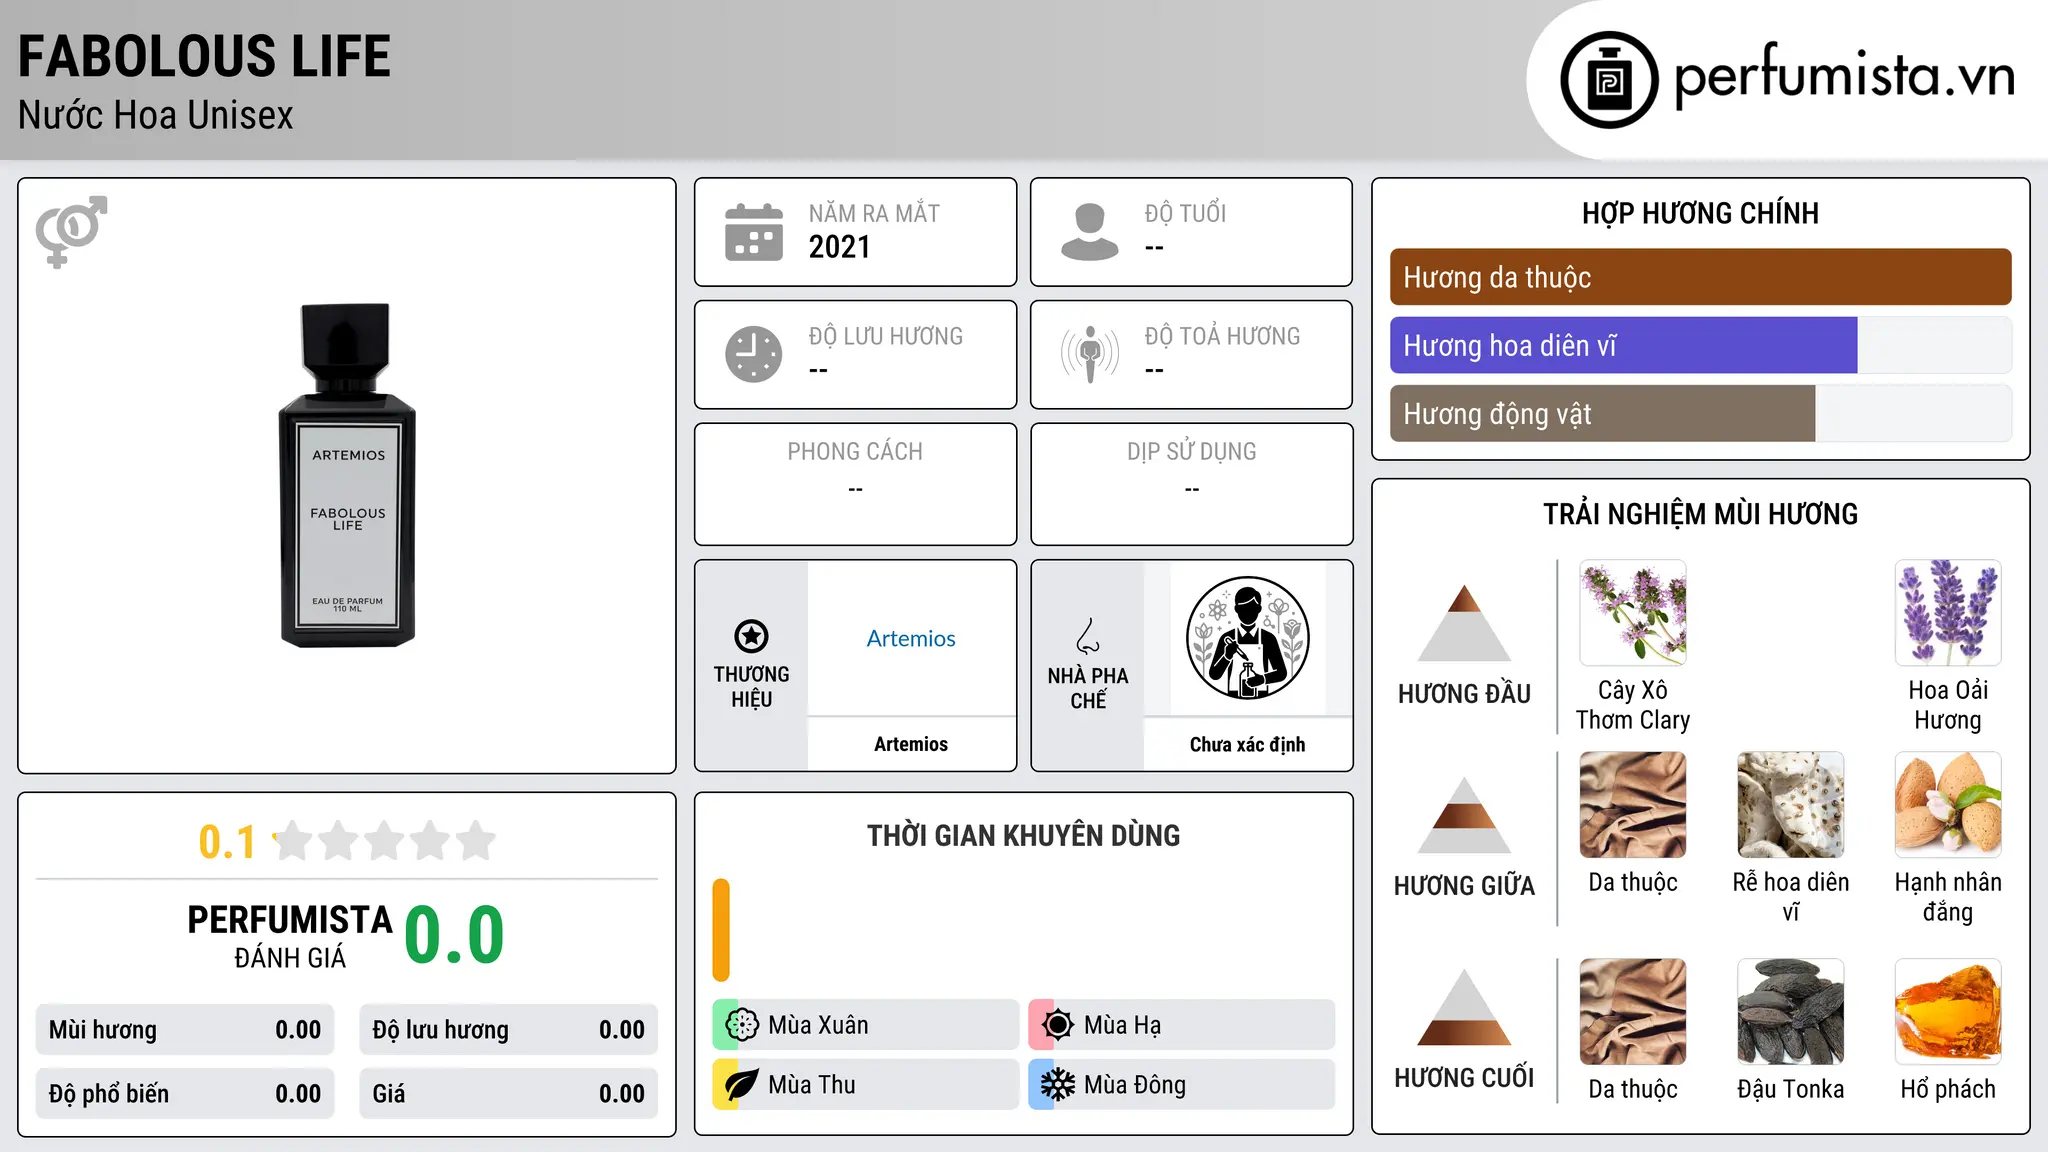Image resolution: width=2048 pixels, height=1152 pixels.
Task: Click the Hương cuối pyramid icon
Action: click(1464, 1007)
